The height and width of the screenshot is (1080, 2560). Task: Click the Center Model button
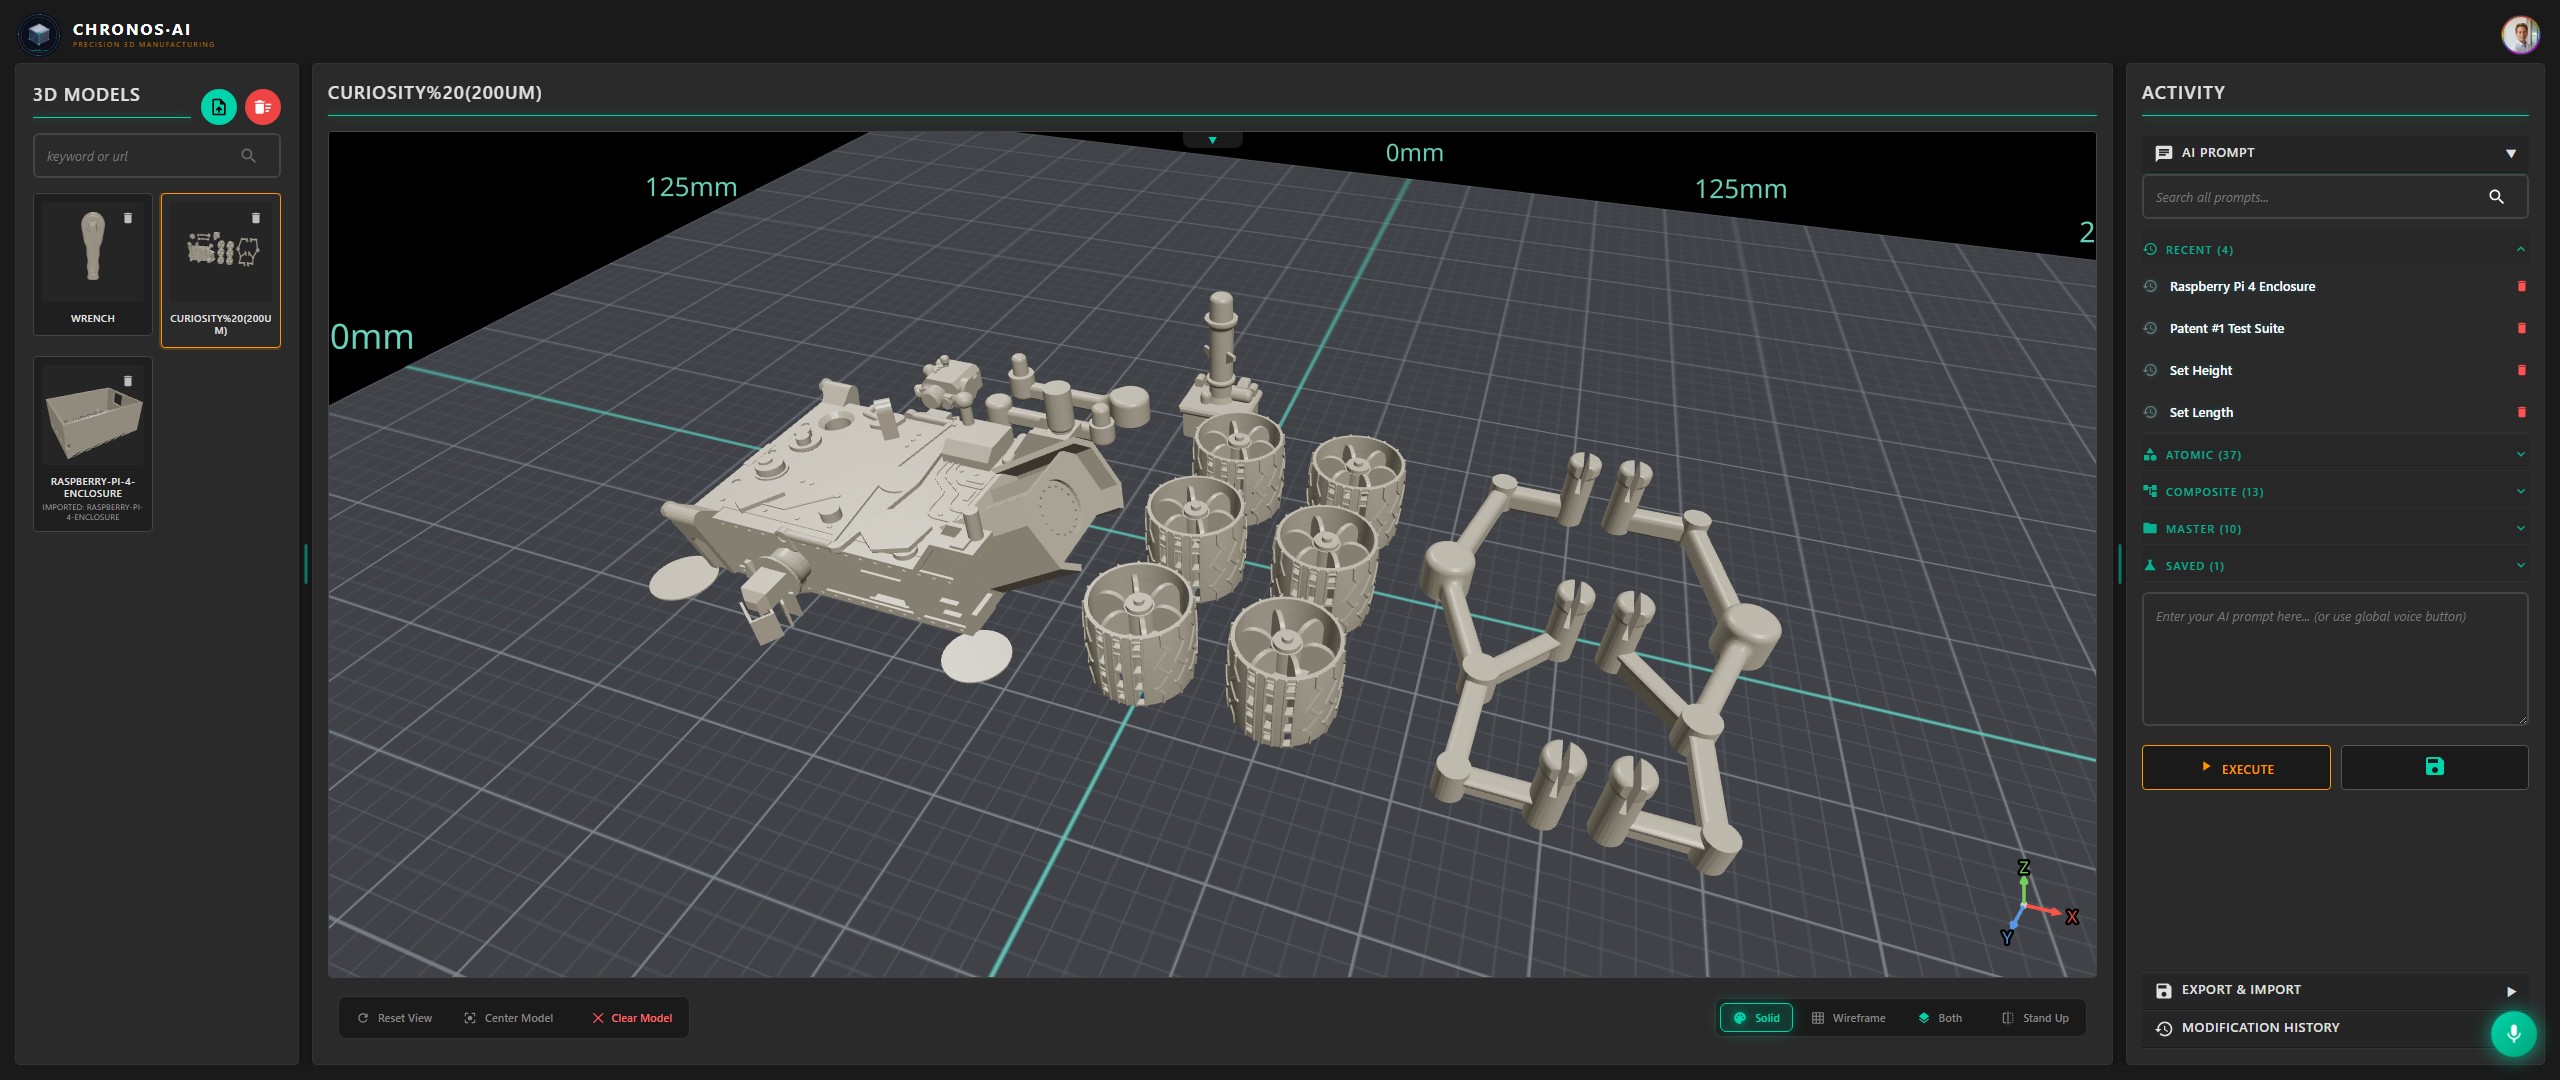pos(509,1018)
